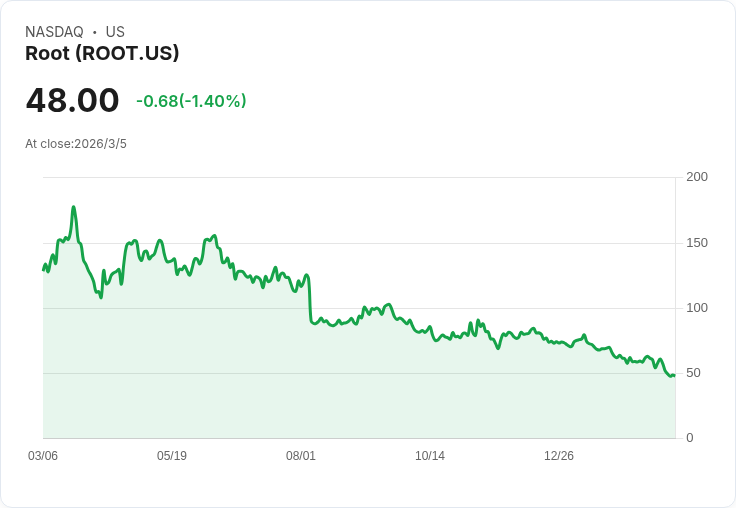Click the 48.00 current price
Screen dimensions: 736x508
[x=72, y=101]
